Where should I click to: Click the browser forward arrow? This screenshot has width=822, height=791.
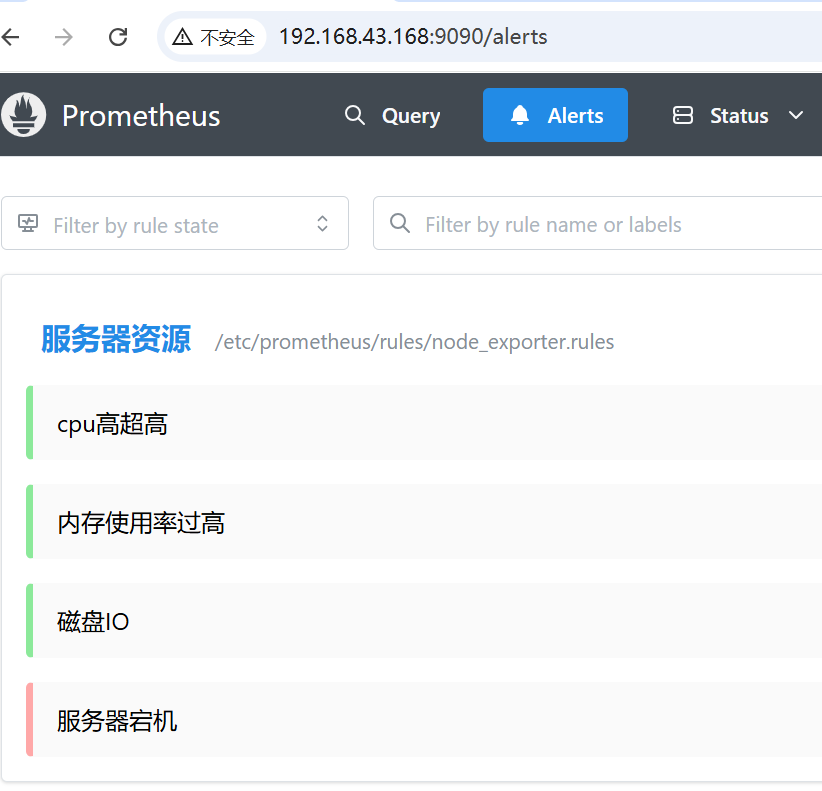pyautogui.click(x=63, y=37)
